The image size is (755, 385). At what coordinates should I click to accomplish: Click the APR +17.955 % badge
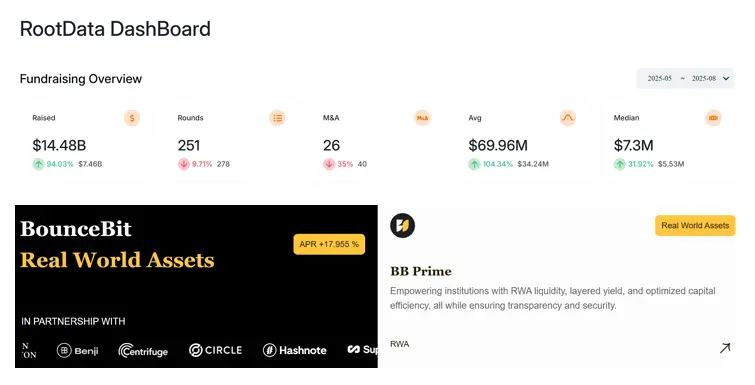pyautogui.click(x=329, y=244)
